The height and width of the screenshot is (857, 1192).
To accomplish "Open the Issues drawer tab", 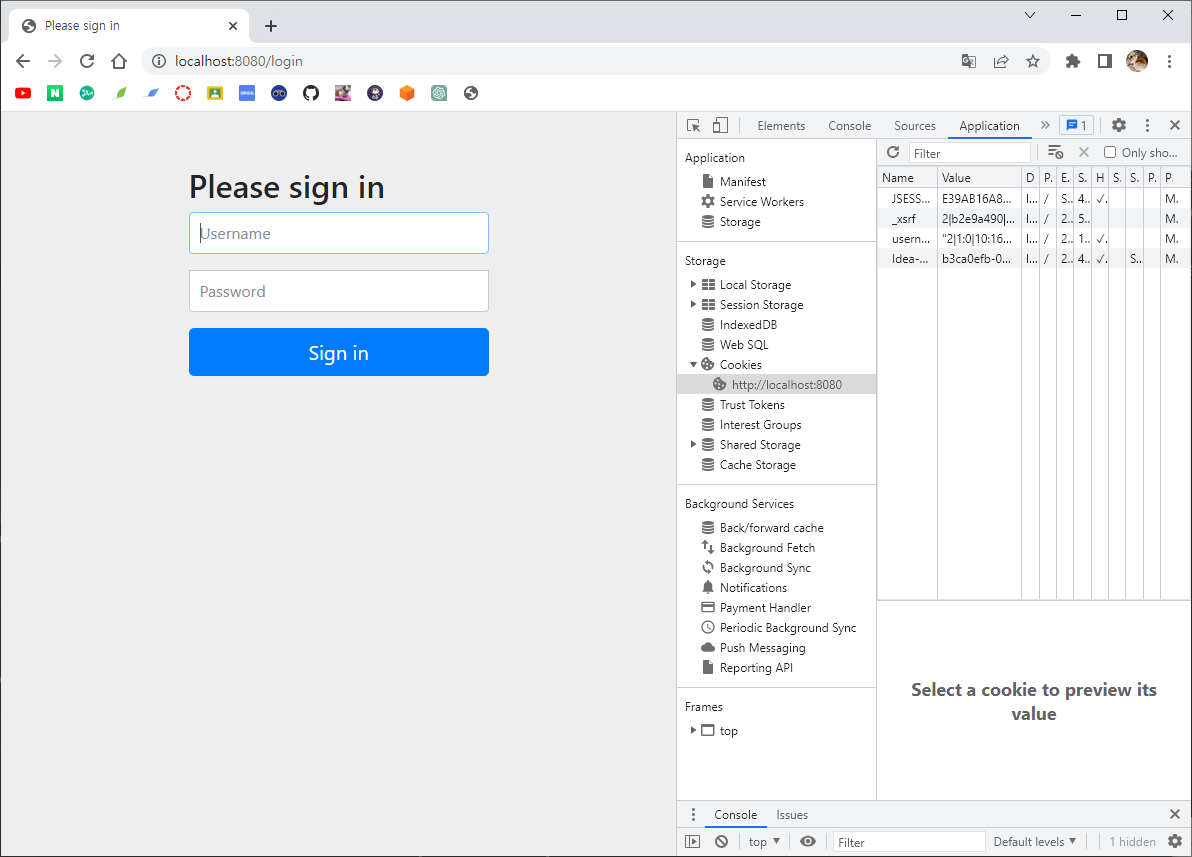I will (x=791, y=814).
